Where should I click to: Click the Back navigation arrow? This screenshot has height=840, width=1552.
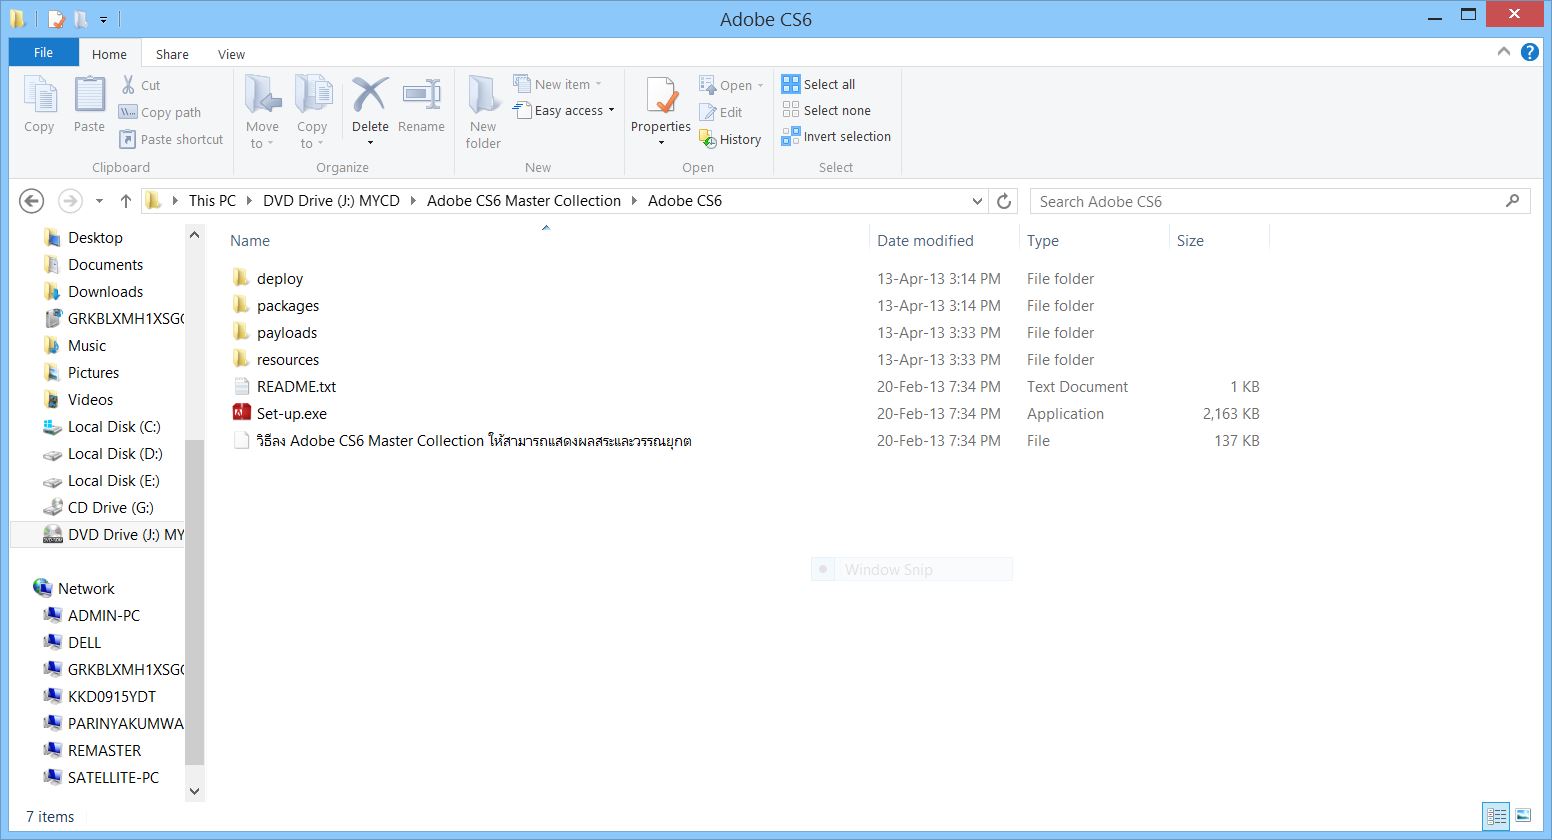point(32,201)
